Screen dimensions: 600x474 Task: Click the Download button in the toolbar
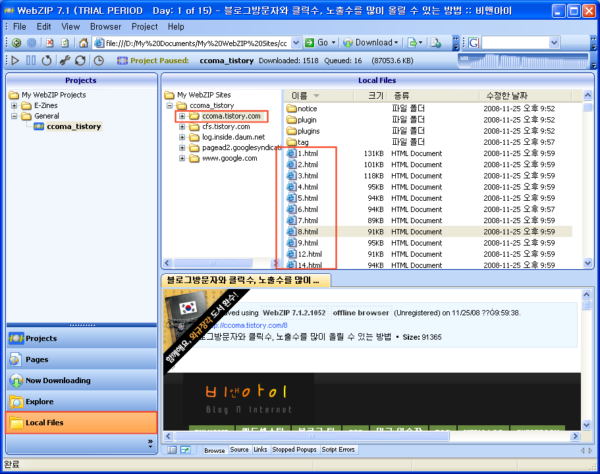coord(368,42)
